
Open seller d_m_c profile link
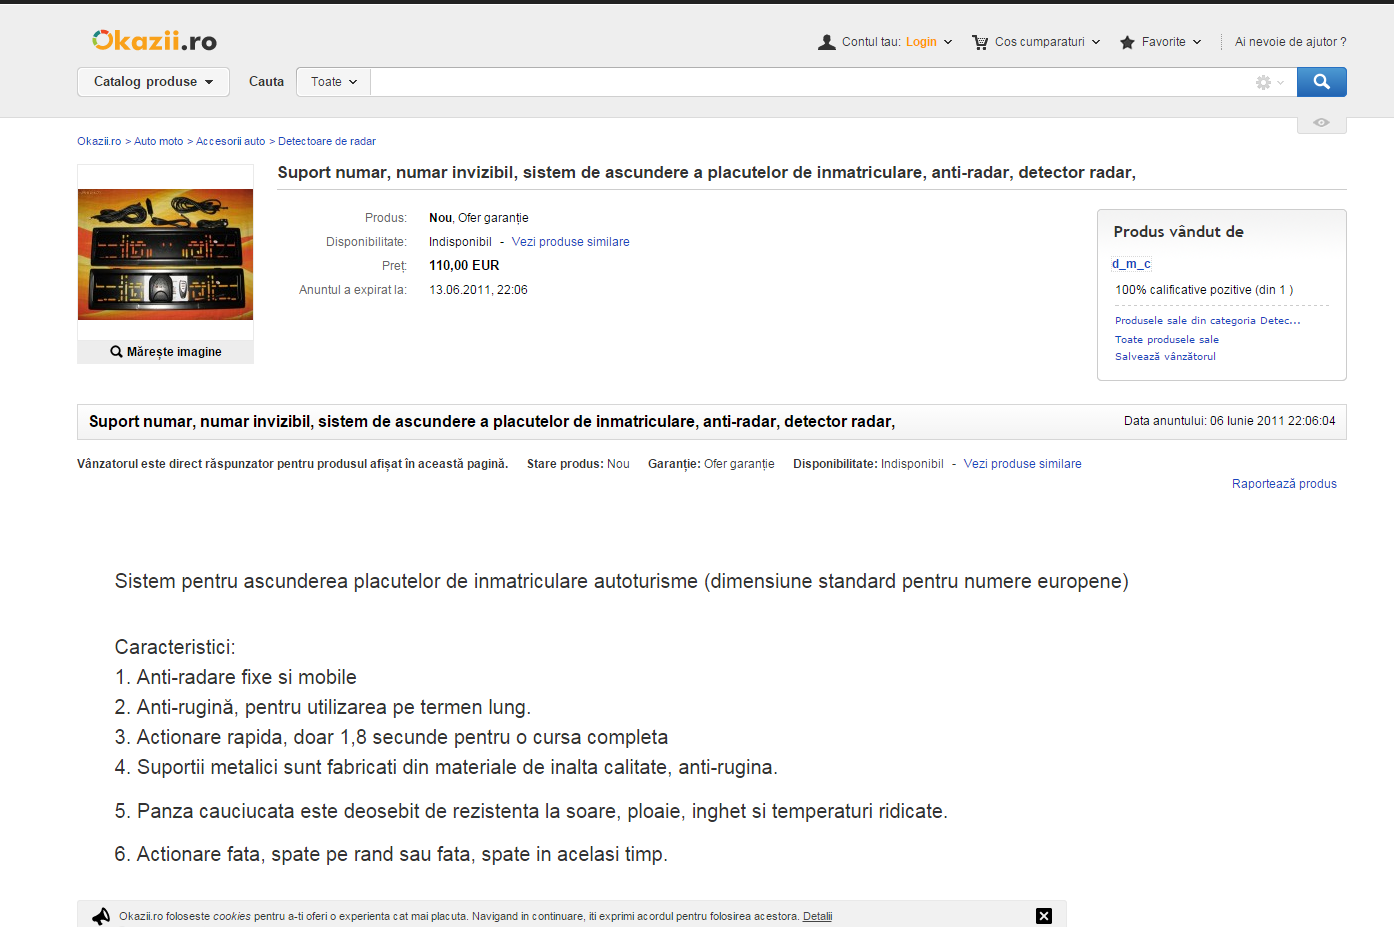click(1130, 264)
